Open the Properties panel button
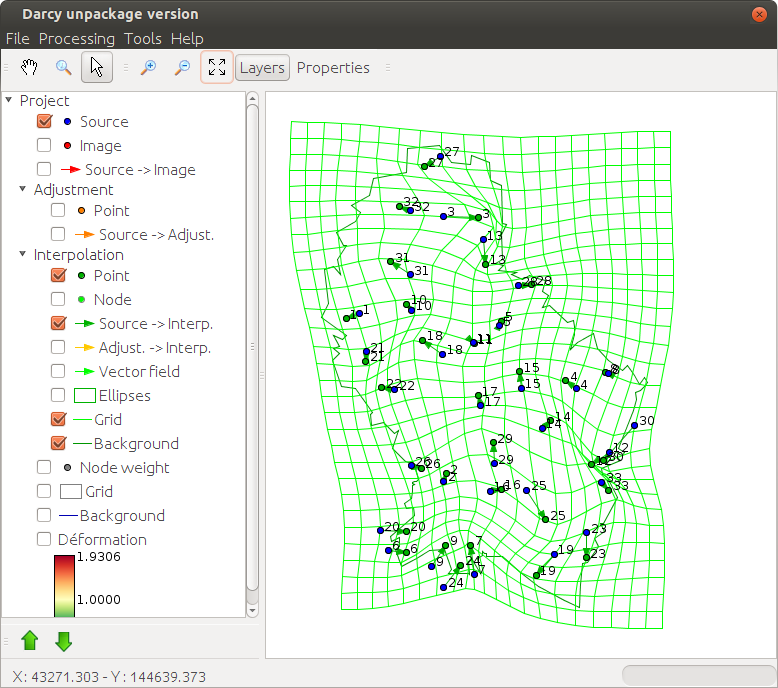 (333, 68)
